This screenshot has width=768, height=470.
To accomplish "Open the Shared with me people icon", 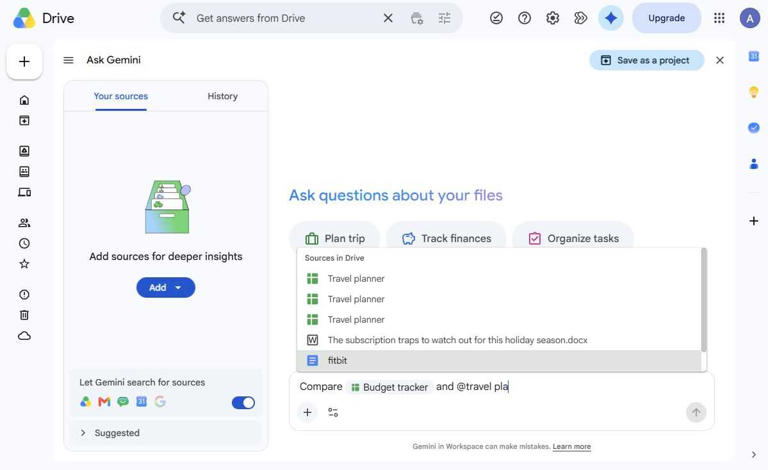I will pyautogui.click(x=24, y=223).
